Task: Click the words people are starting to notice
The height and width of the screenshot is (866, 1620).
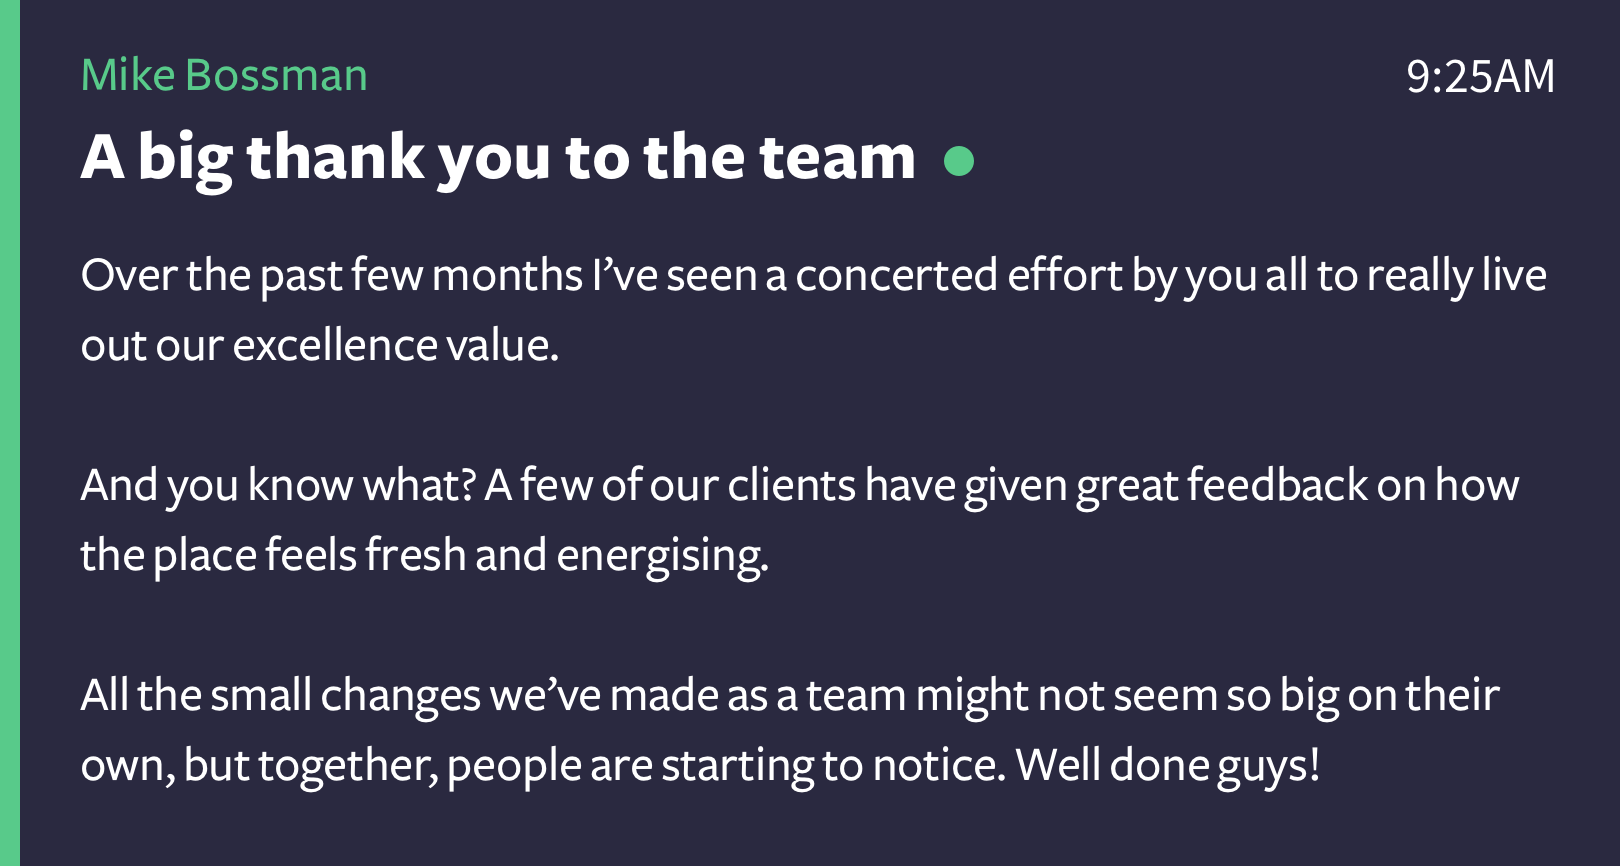Action: pos(726,766)
